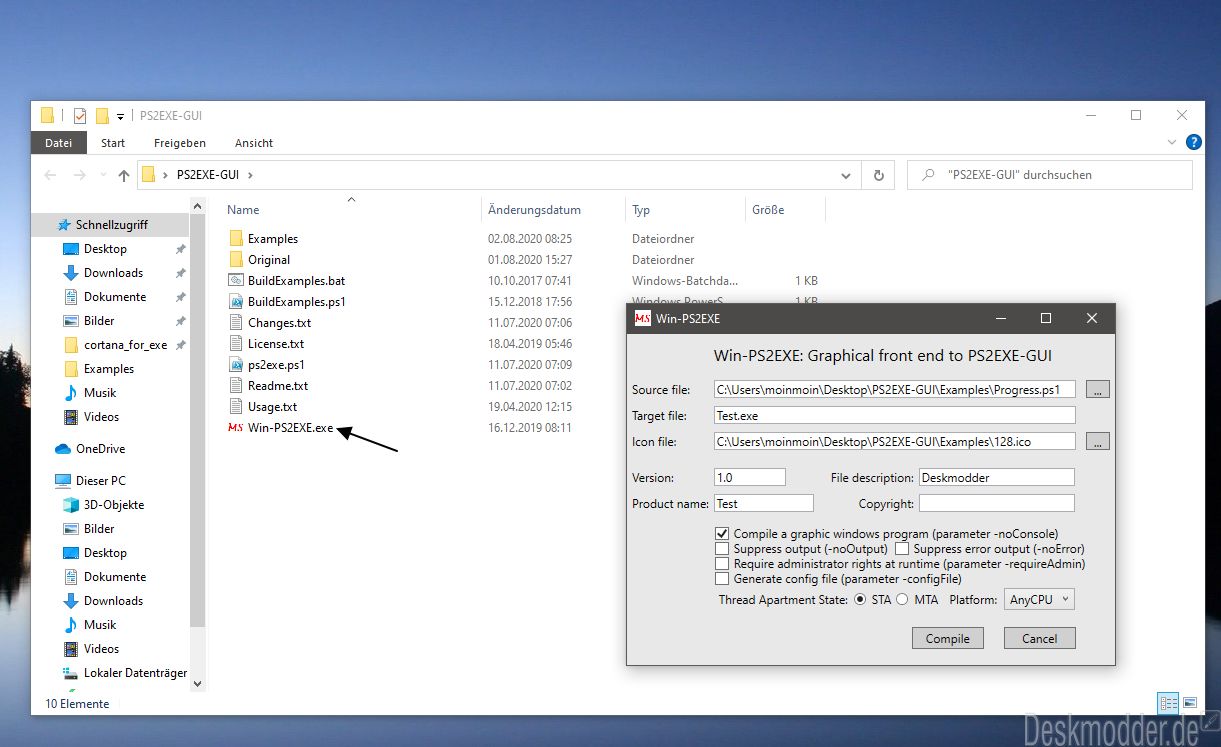
Task: Switch to large icons view in status bar
Action: click(x=1188, y=703)
